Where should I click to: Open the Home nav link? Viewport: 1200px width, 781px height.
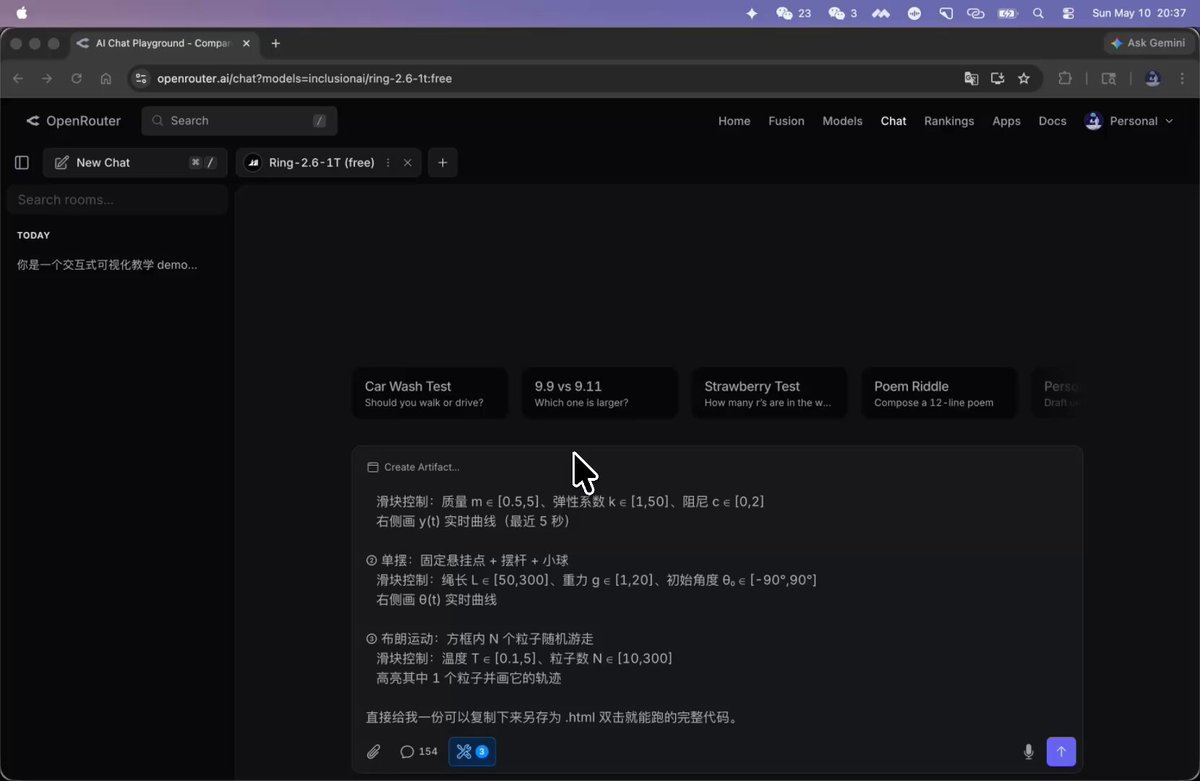pos(734,121)
